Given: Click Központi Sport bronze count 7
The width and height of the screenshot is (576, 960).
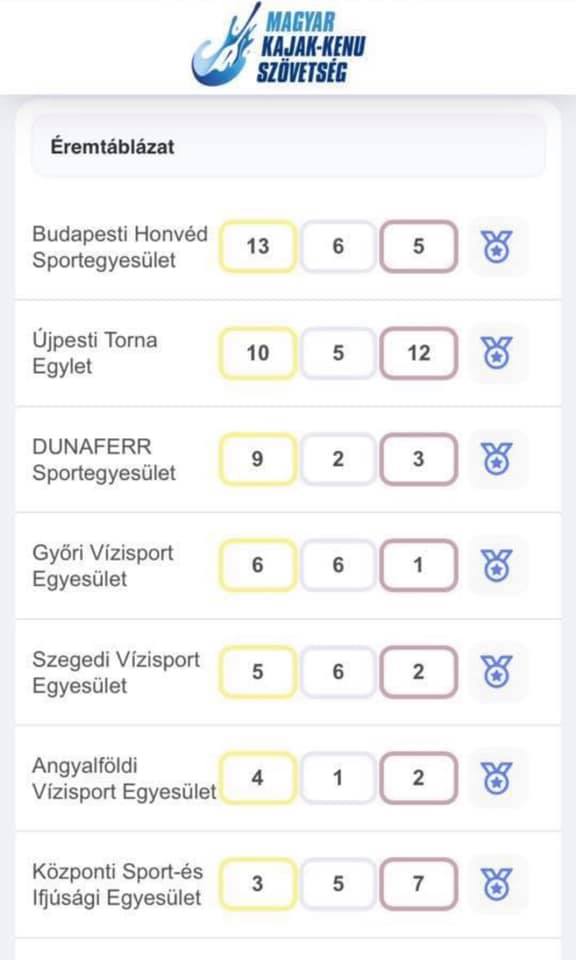Looking at the screenshot, I should click(x=419, y=884).
